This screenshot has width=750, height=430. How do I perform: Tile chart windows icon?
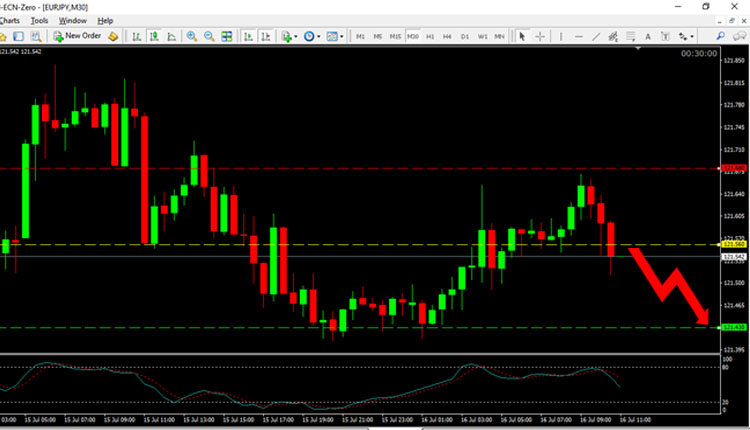(227, 36)
